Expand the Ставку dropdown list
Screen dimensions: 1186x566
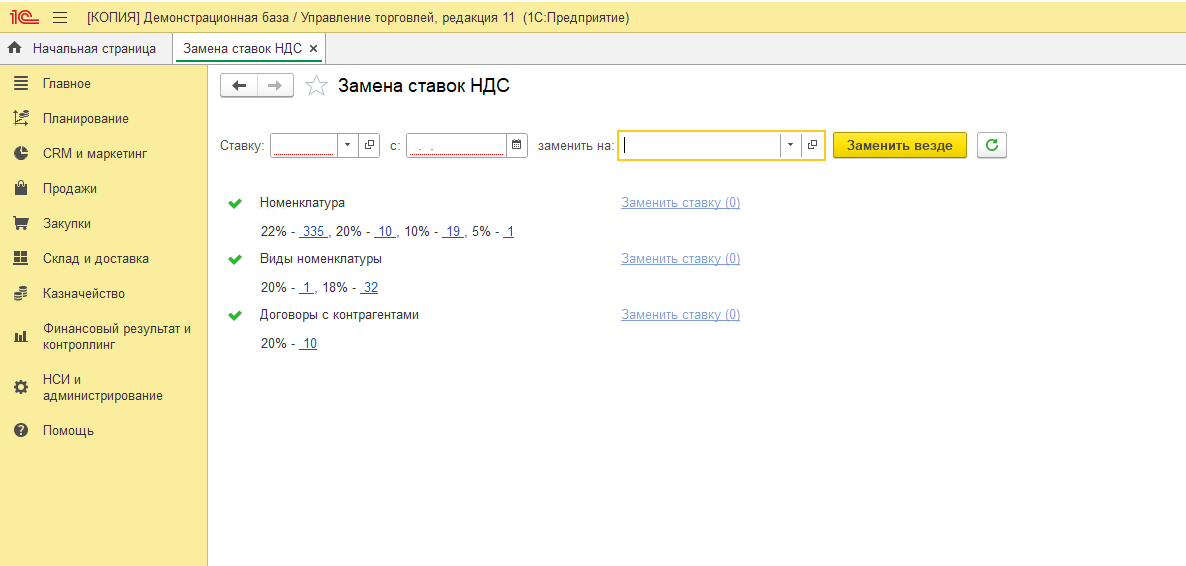[348, 145]
